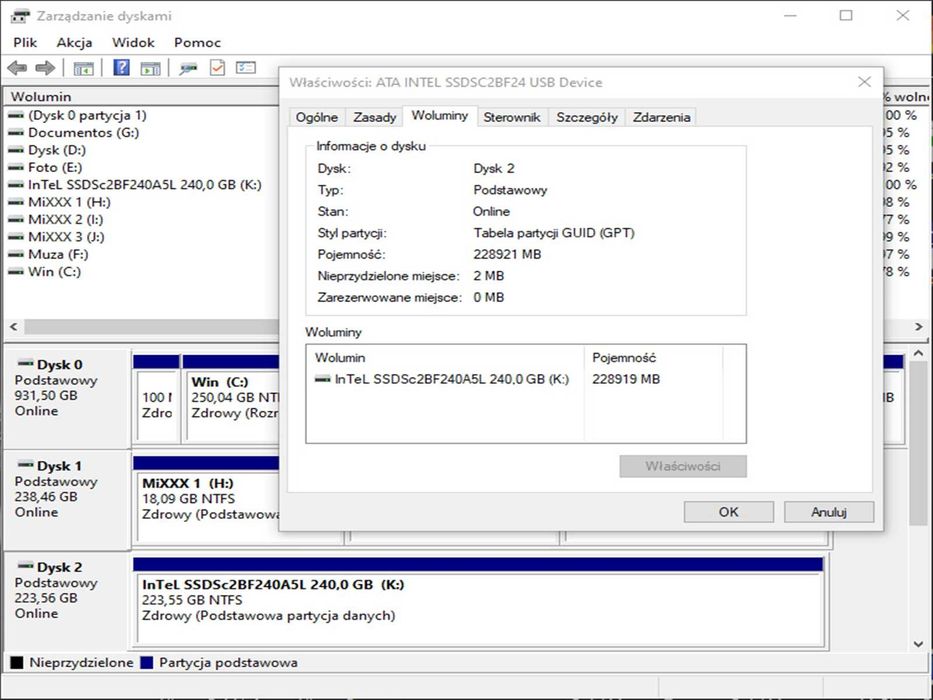Switch to the Zasady tab
Image resolution: width=933 pixels, height=700 pixels.
[x=374, y=117]
